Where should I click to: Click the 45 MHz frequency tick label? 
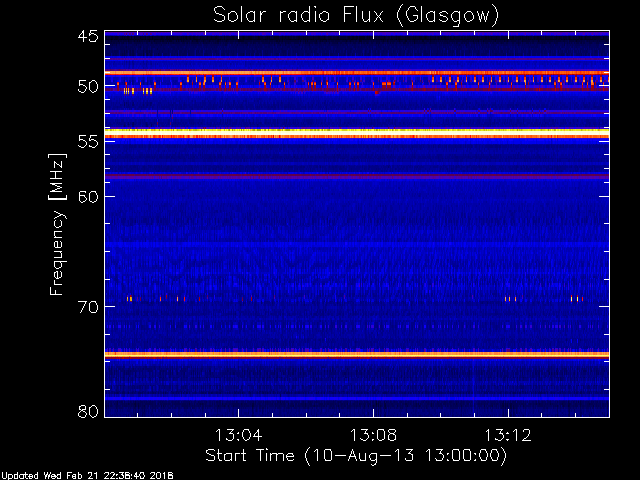click(x=87, y=37)
